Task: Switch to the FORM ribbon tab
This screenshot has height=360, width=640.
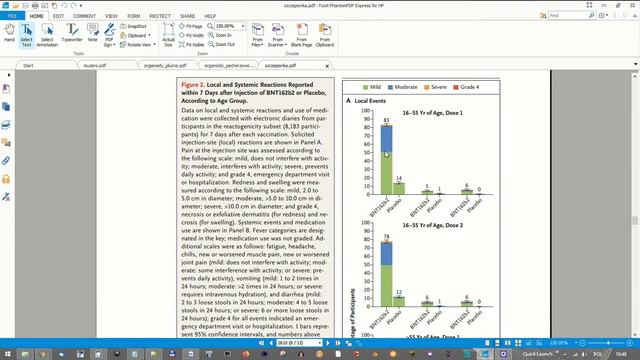Action: (x=133, y=16)
